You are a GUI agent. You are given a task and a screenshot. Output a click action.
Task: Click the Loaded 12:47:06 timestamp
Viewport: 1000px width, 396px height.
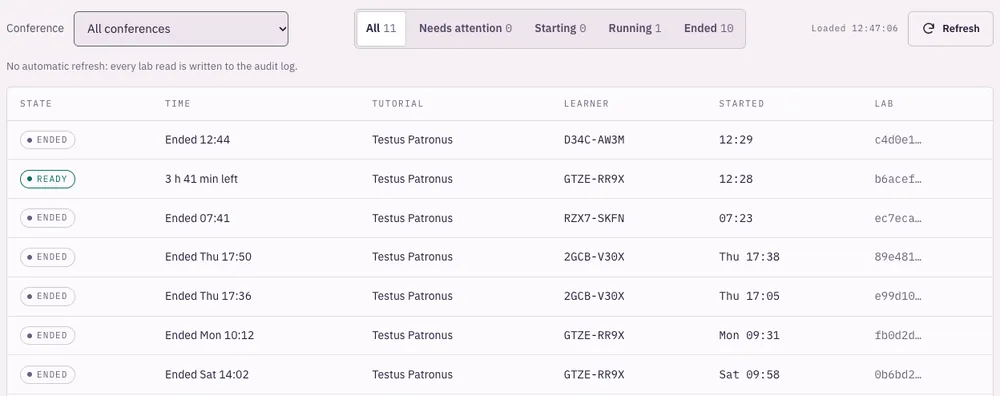[854, 29]
